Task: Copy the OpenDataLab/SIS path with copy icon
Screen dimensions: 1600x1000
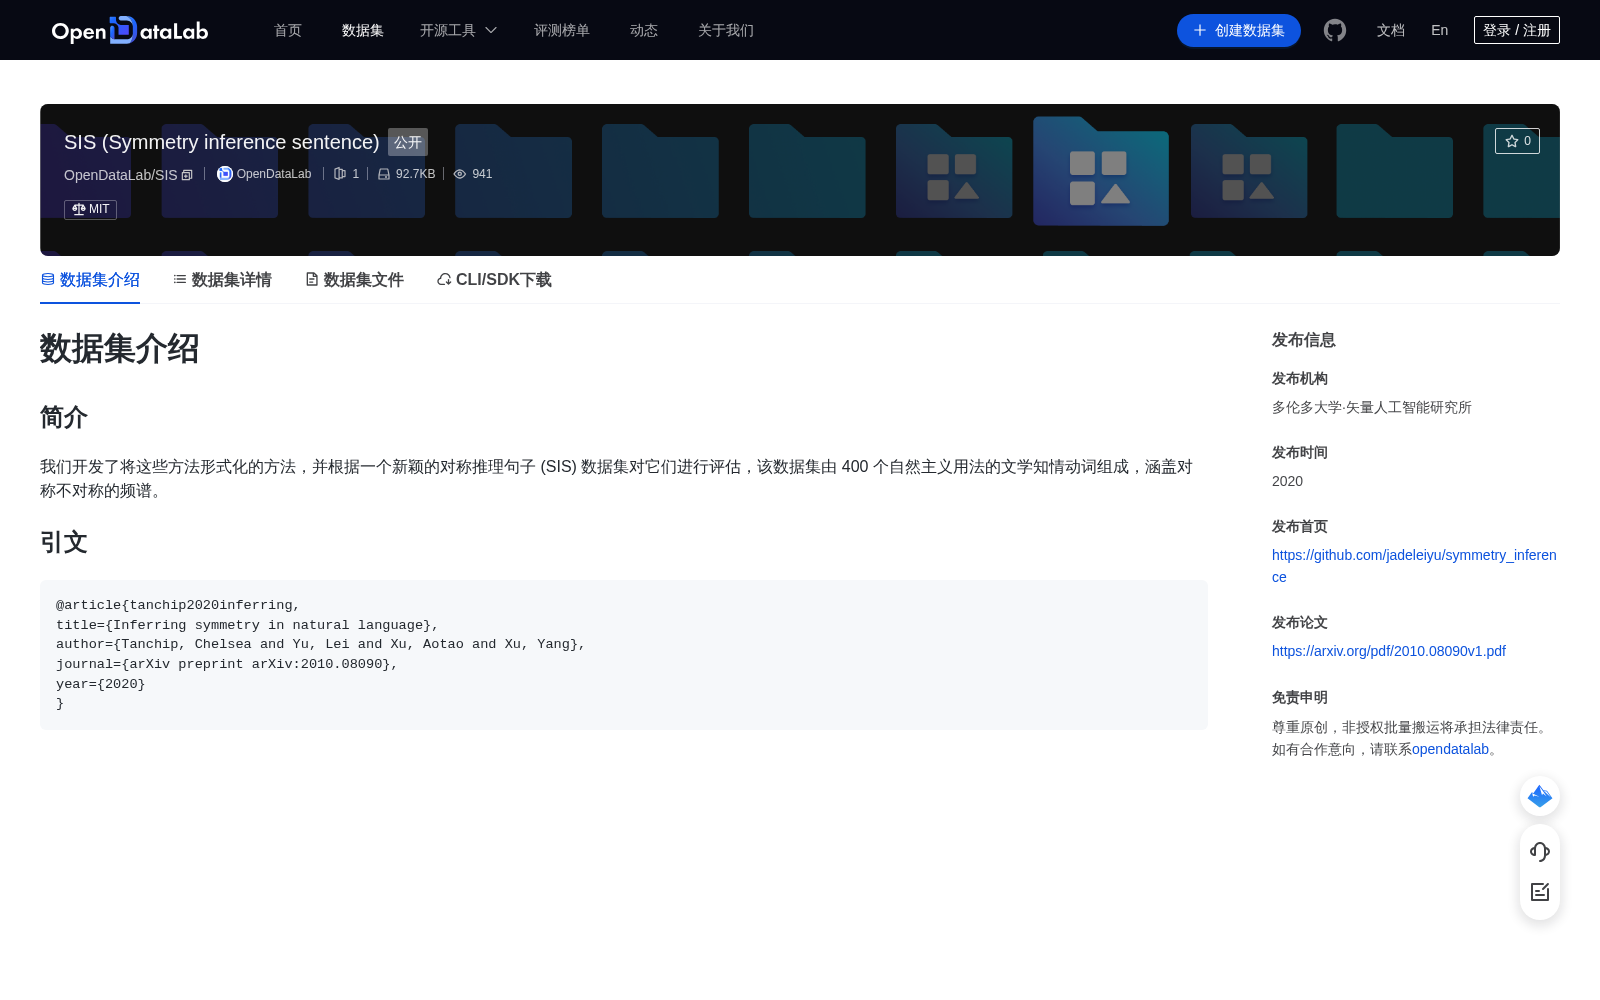Action: tap(187, 175)
